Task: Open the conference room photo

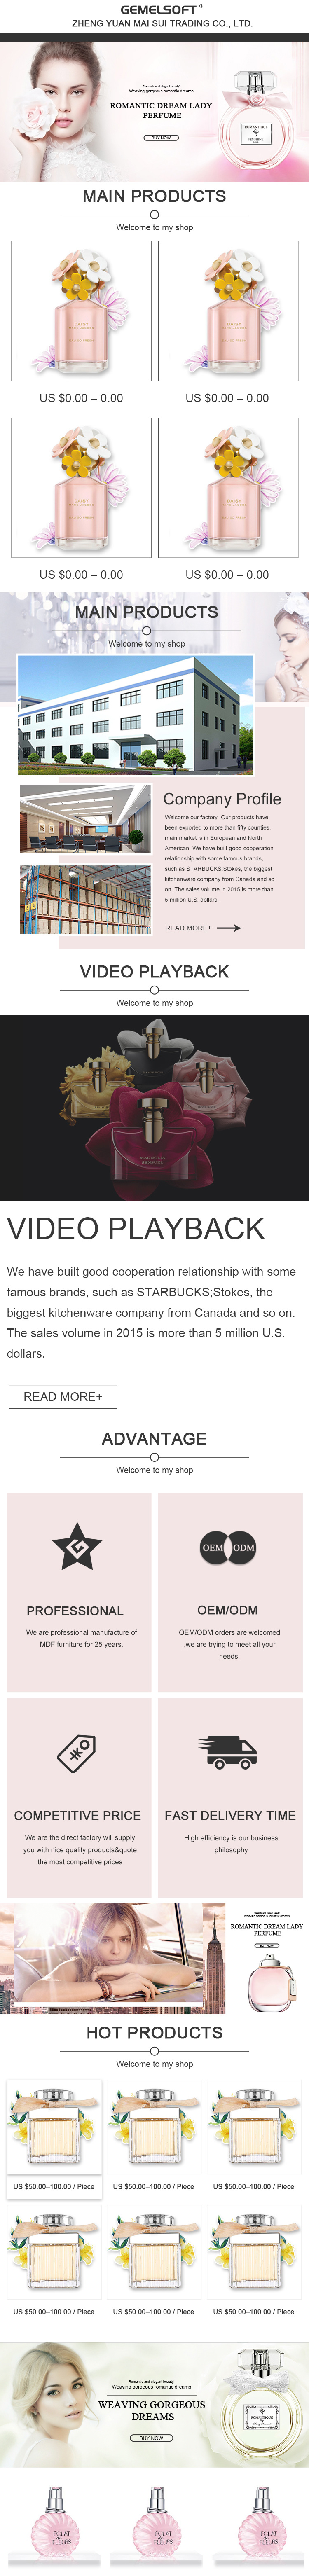Action: 85,819
